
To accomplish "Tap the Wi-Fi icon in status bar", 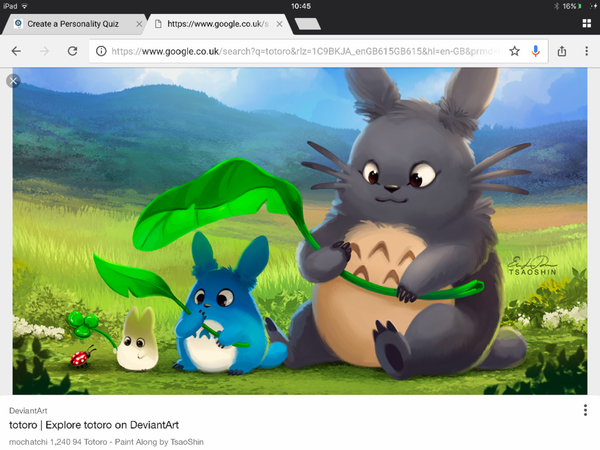I will coord(24,6).
